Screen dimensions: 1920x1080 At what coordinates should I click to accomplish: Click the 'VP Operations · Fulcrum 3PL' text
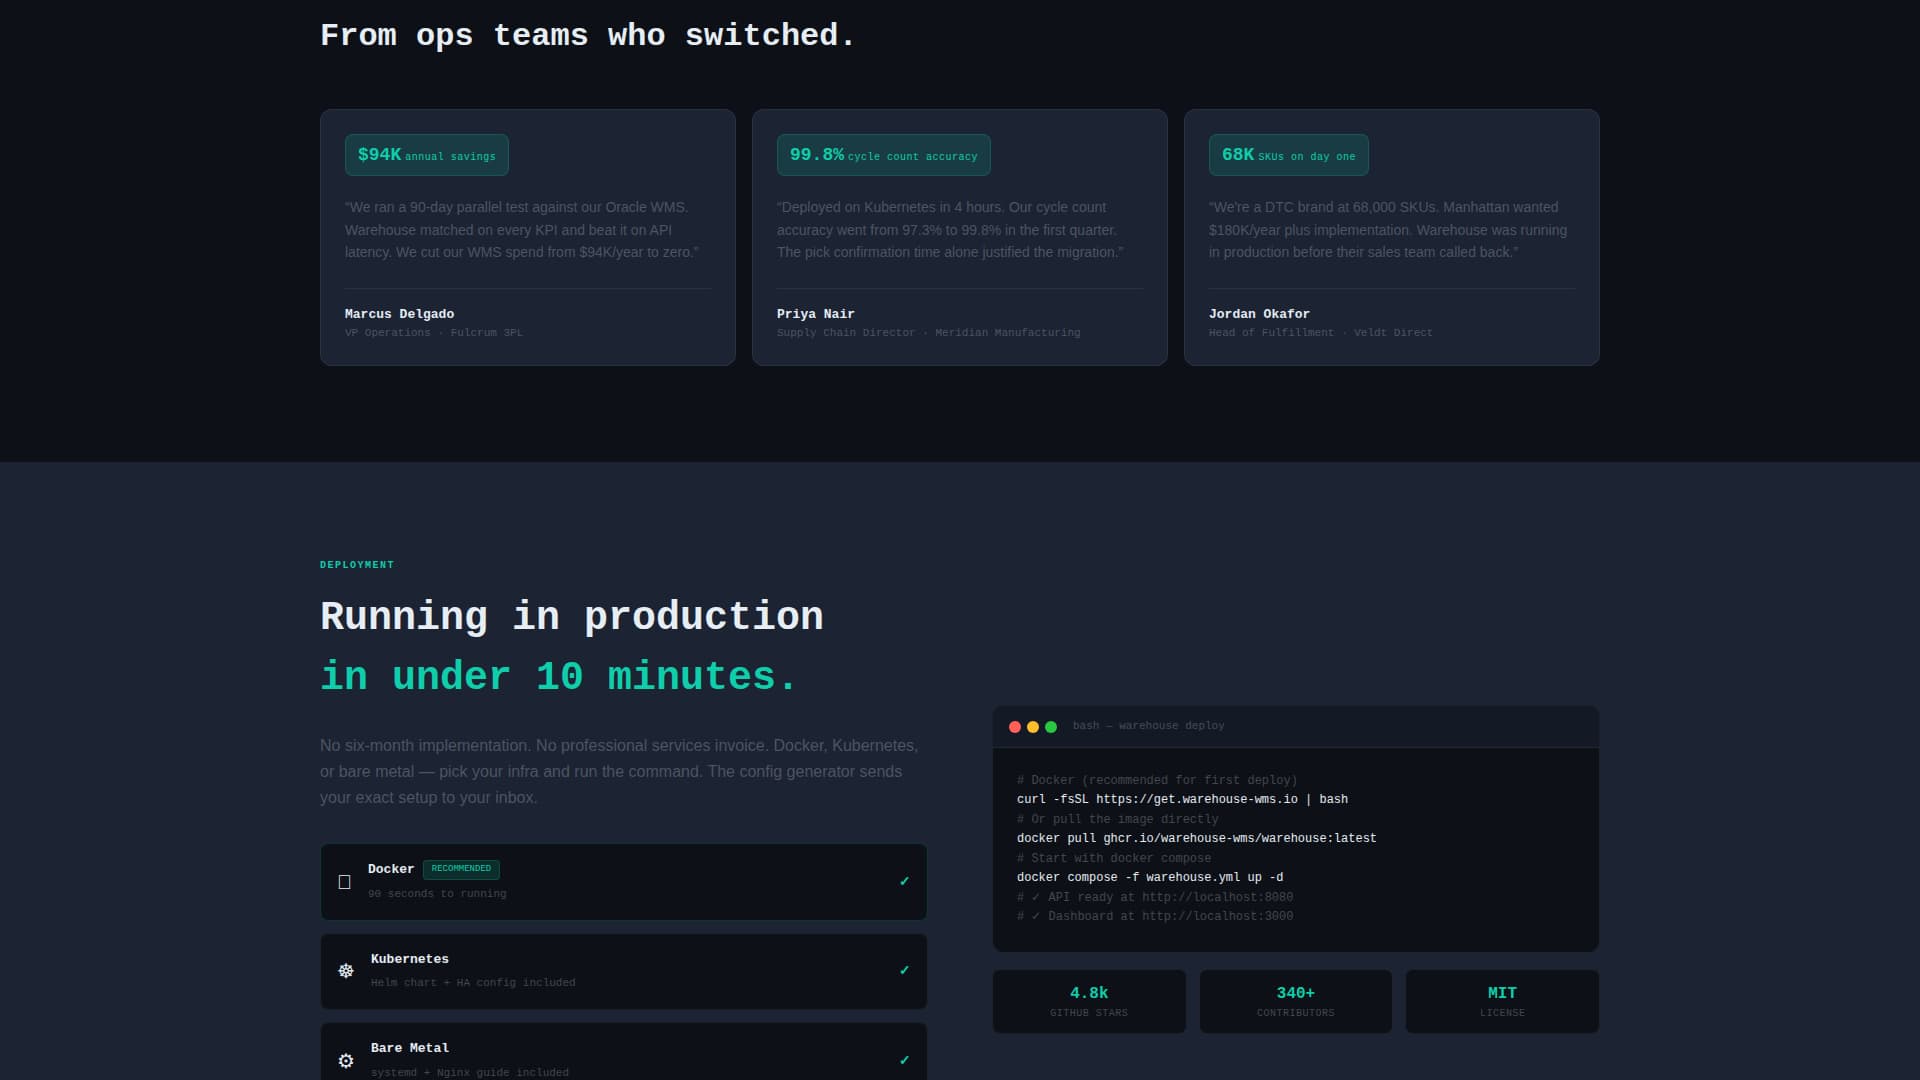pyautogui.click(x=434, y=333)
